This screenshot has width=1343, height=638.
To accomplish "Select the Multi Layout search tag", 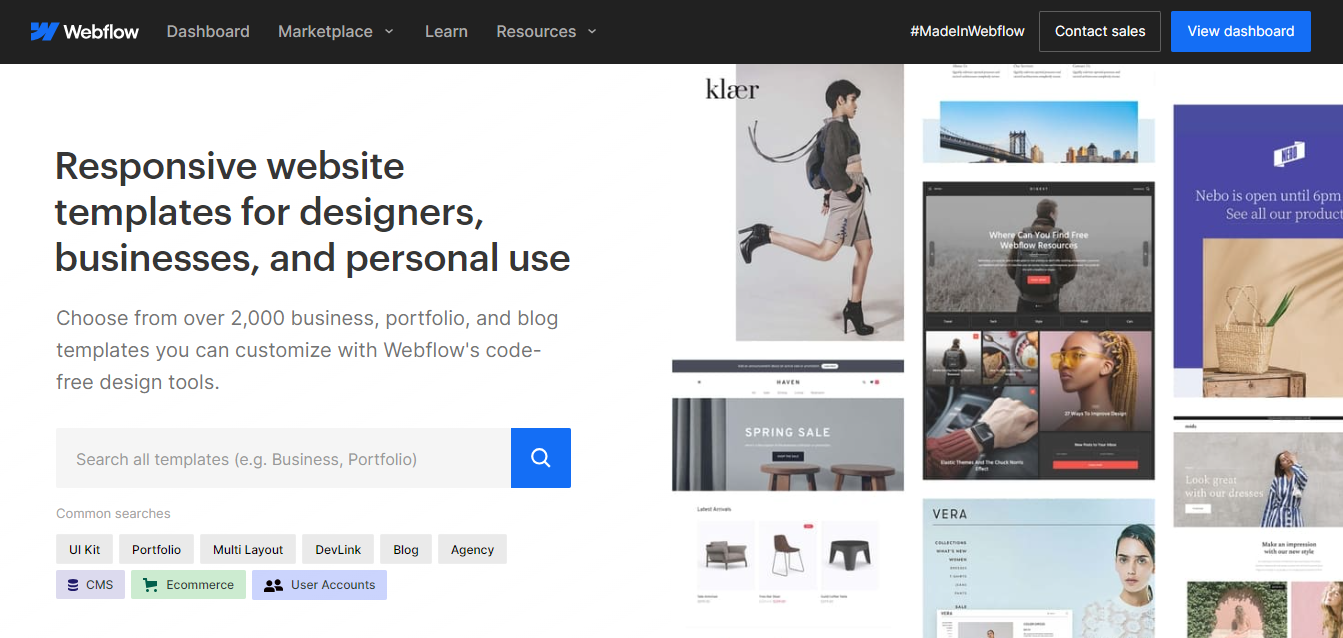I will (248, 549).
